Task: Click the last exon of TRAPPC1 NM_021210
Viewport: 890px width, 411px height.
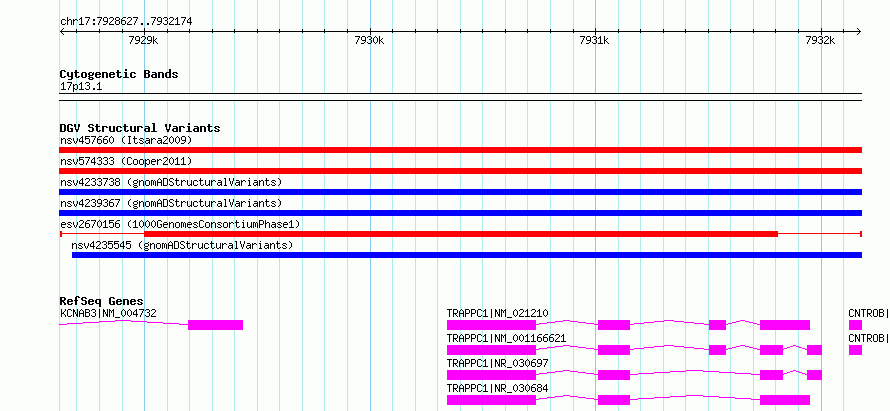Action: click(785, 325)
